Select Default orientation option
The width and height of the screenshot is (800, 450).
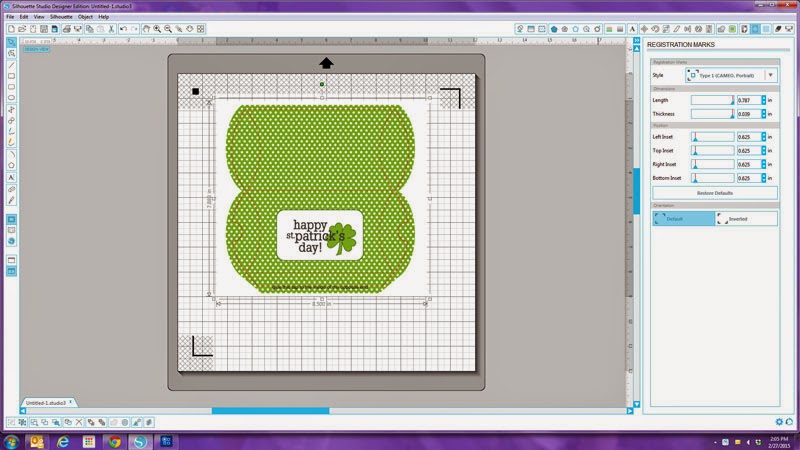684,219
